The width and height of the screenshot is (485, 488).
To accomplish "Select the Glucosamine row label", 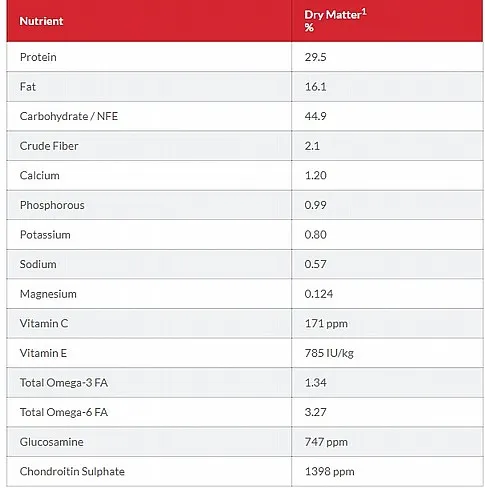I will click(51, 442).
